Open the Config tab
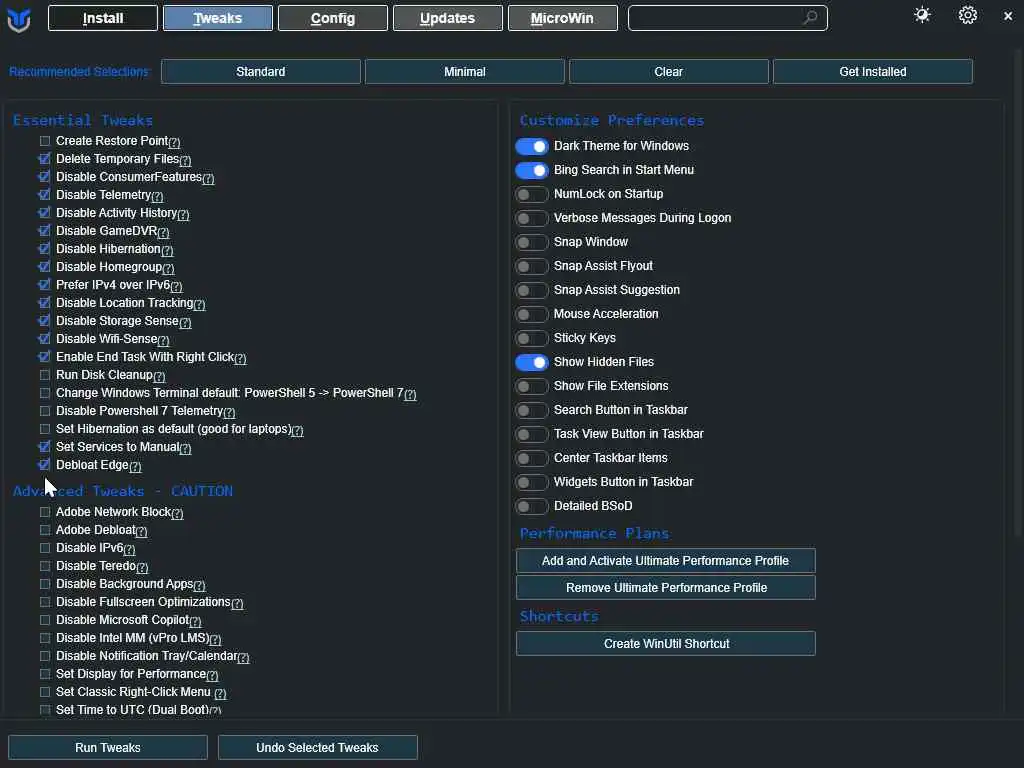The width and height of the screenshot is (1024, 768). tap(332, 18)
